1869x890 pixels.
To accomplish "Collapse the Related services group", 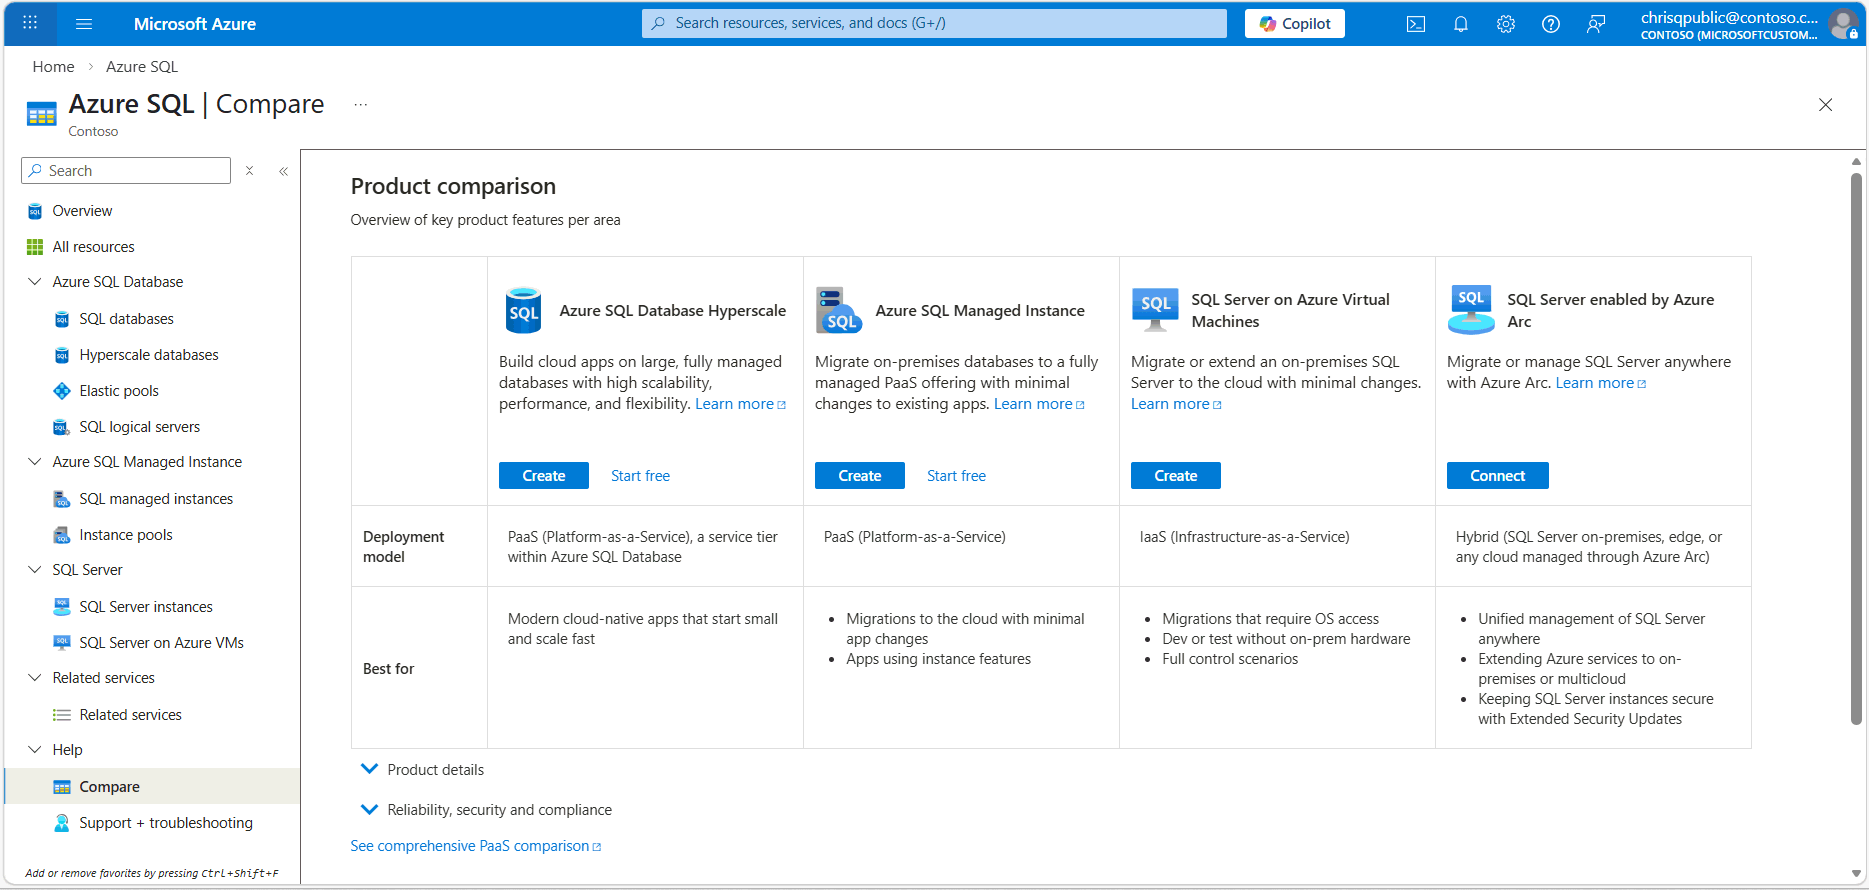I will 35,678.
